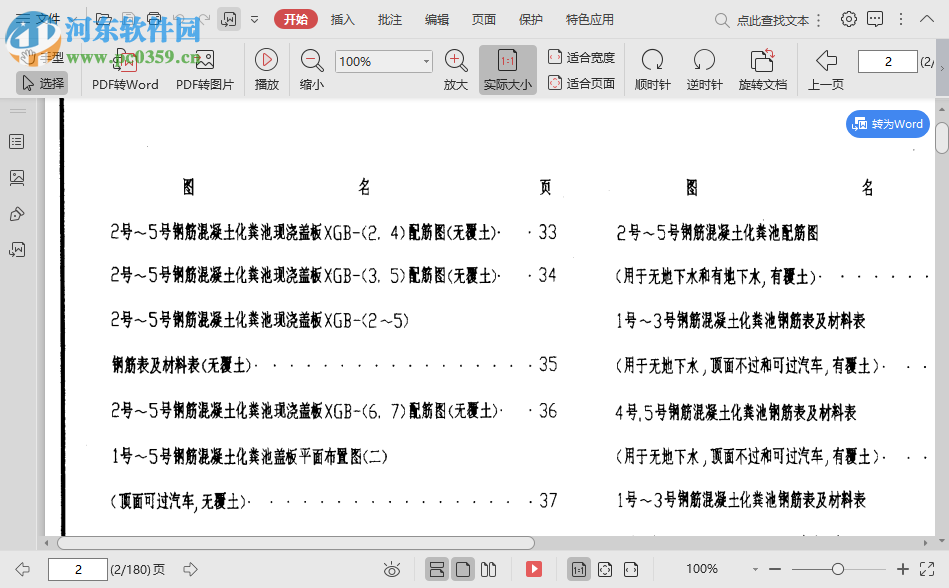Open the more options menu beside search
949x588 pixels.
821,19
